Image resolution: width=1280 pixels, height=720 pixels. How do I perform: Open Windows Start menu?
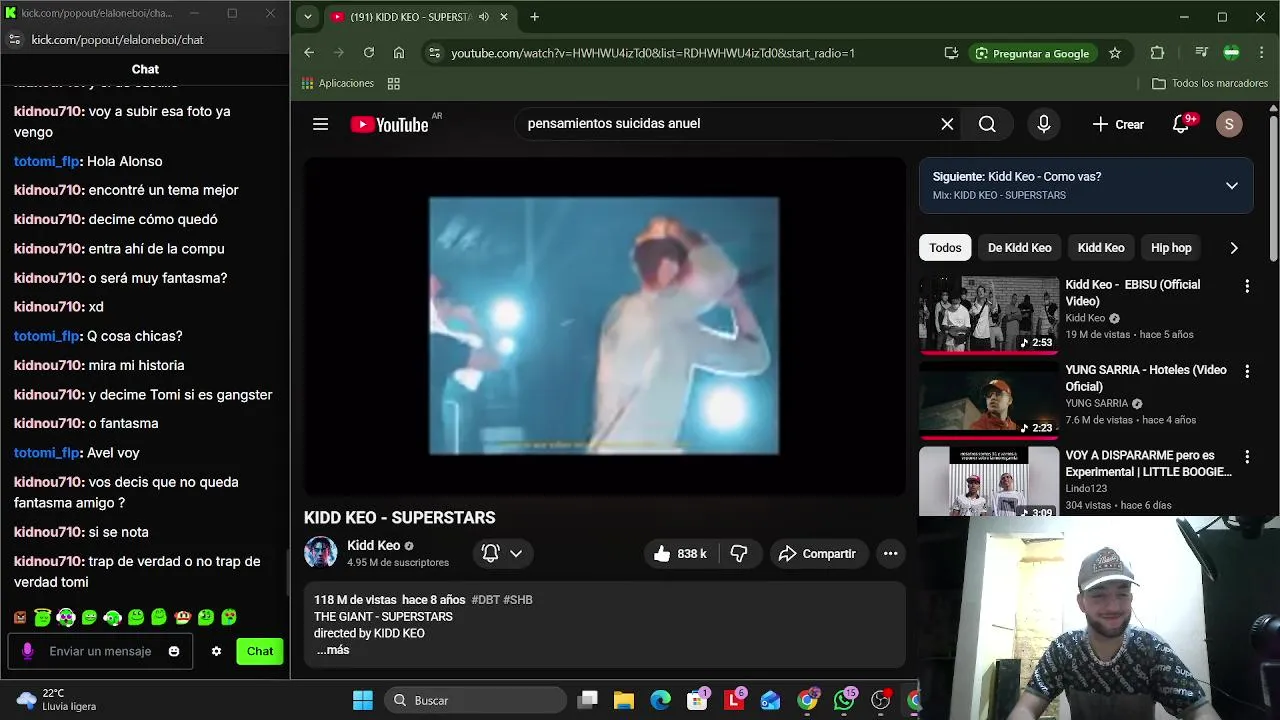(x=363, y=700)
